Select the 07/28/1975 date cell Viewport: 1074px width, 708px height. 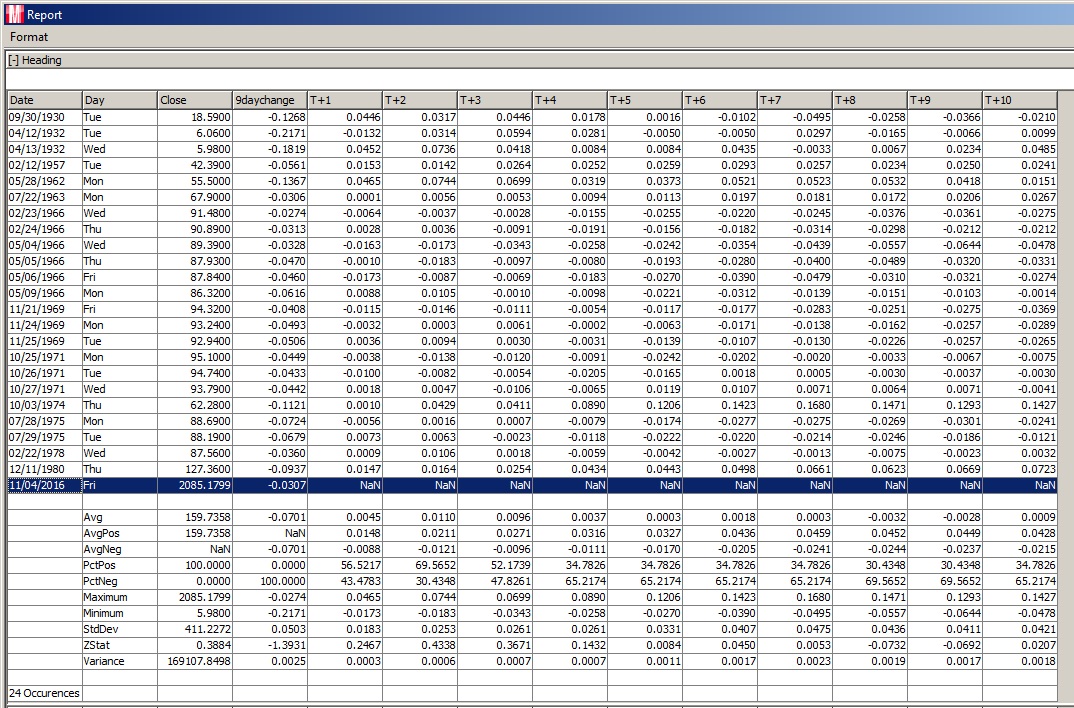click(45, 421)
